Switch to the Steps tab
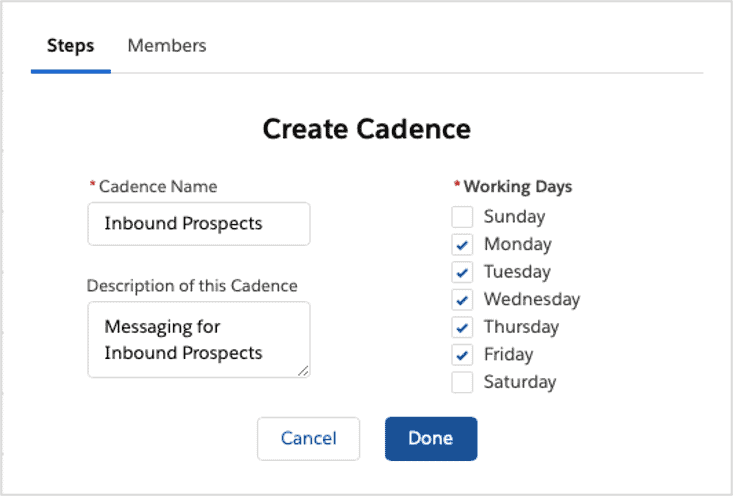The width and height of the screenshot is (734, 496). coord(71,46)
